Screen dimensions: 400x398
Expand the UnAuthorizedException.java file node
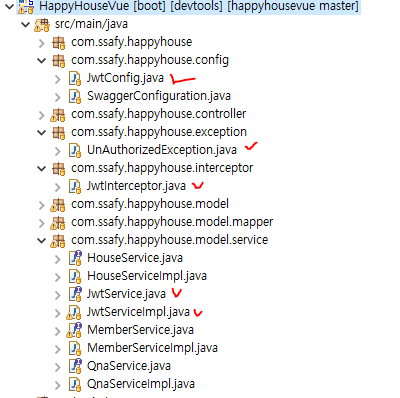(x=58, y=151)
